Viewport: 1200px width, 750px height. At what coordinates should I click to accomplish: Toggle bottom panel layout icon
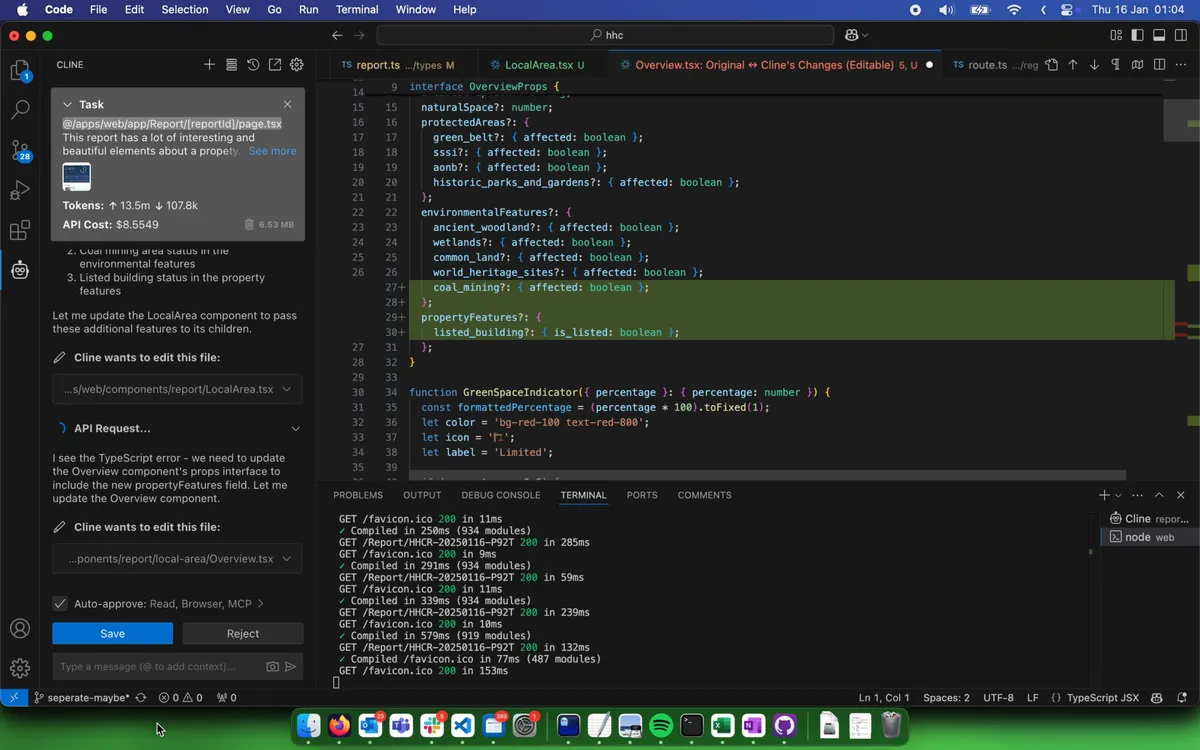coord(1159,35)
